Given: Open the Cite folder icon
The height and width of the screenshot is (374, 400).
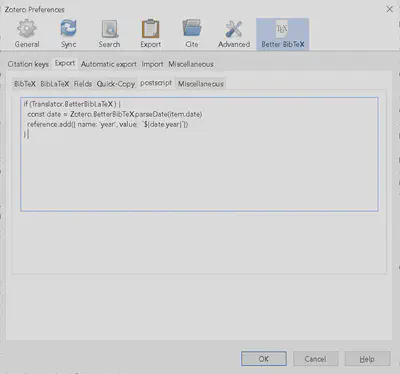Looking at the screenshot, I should (192, 28).
